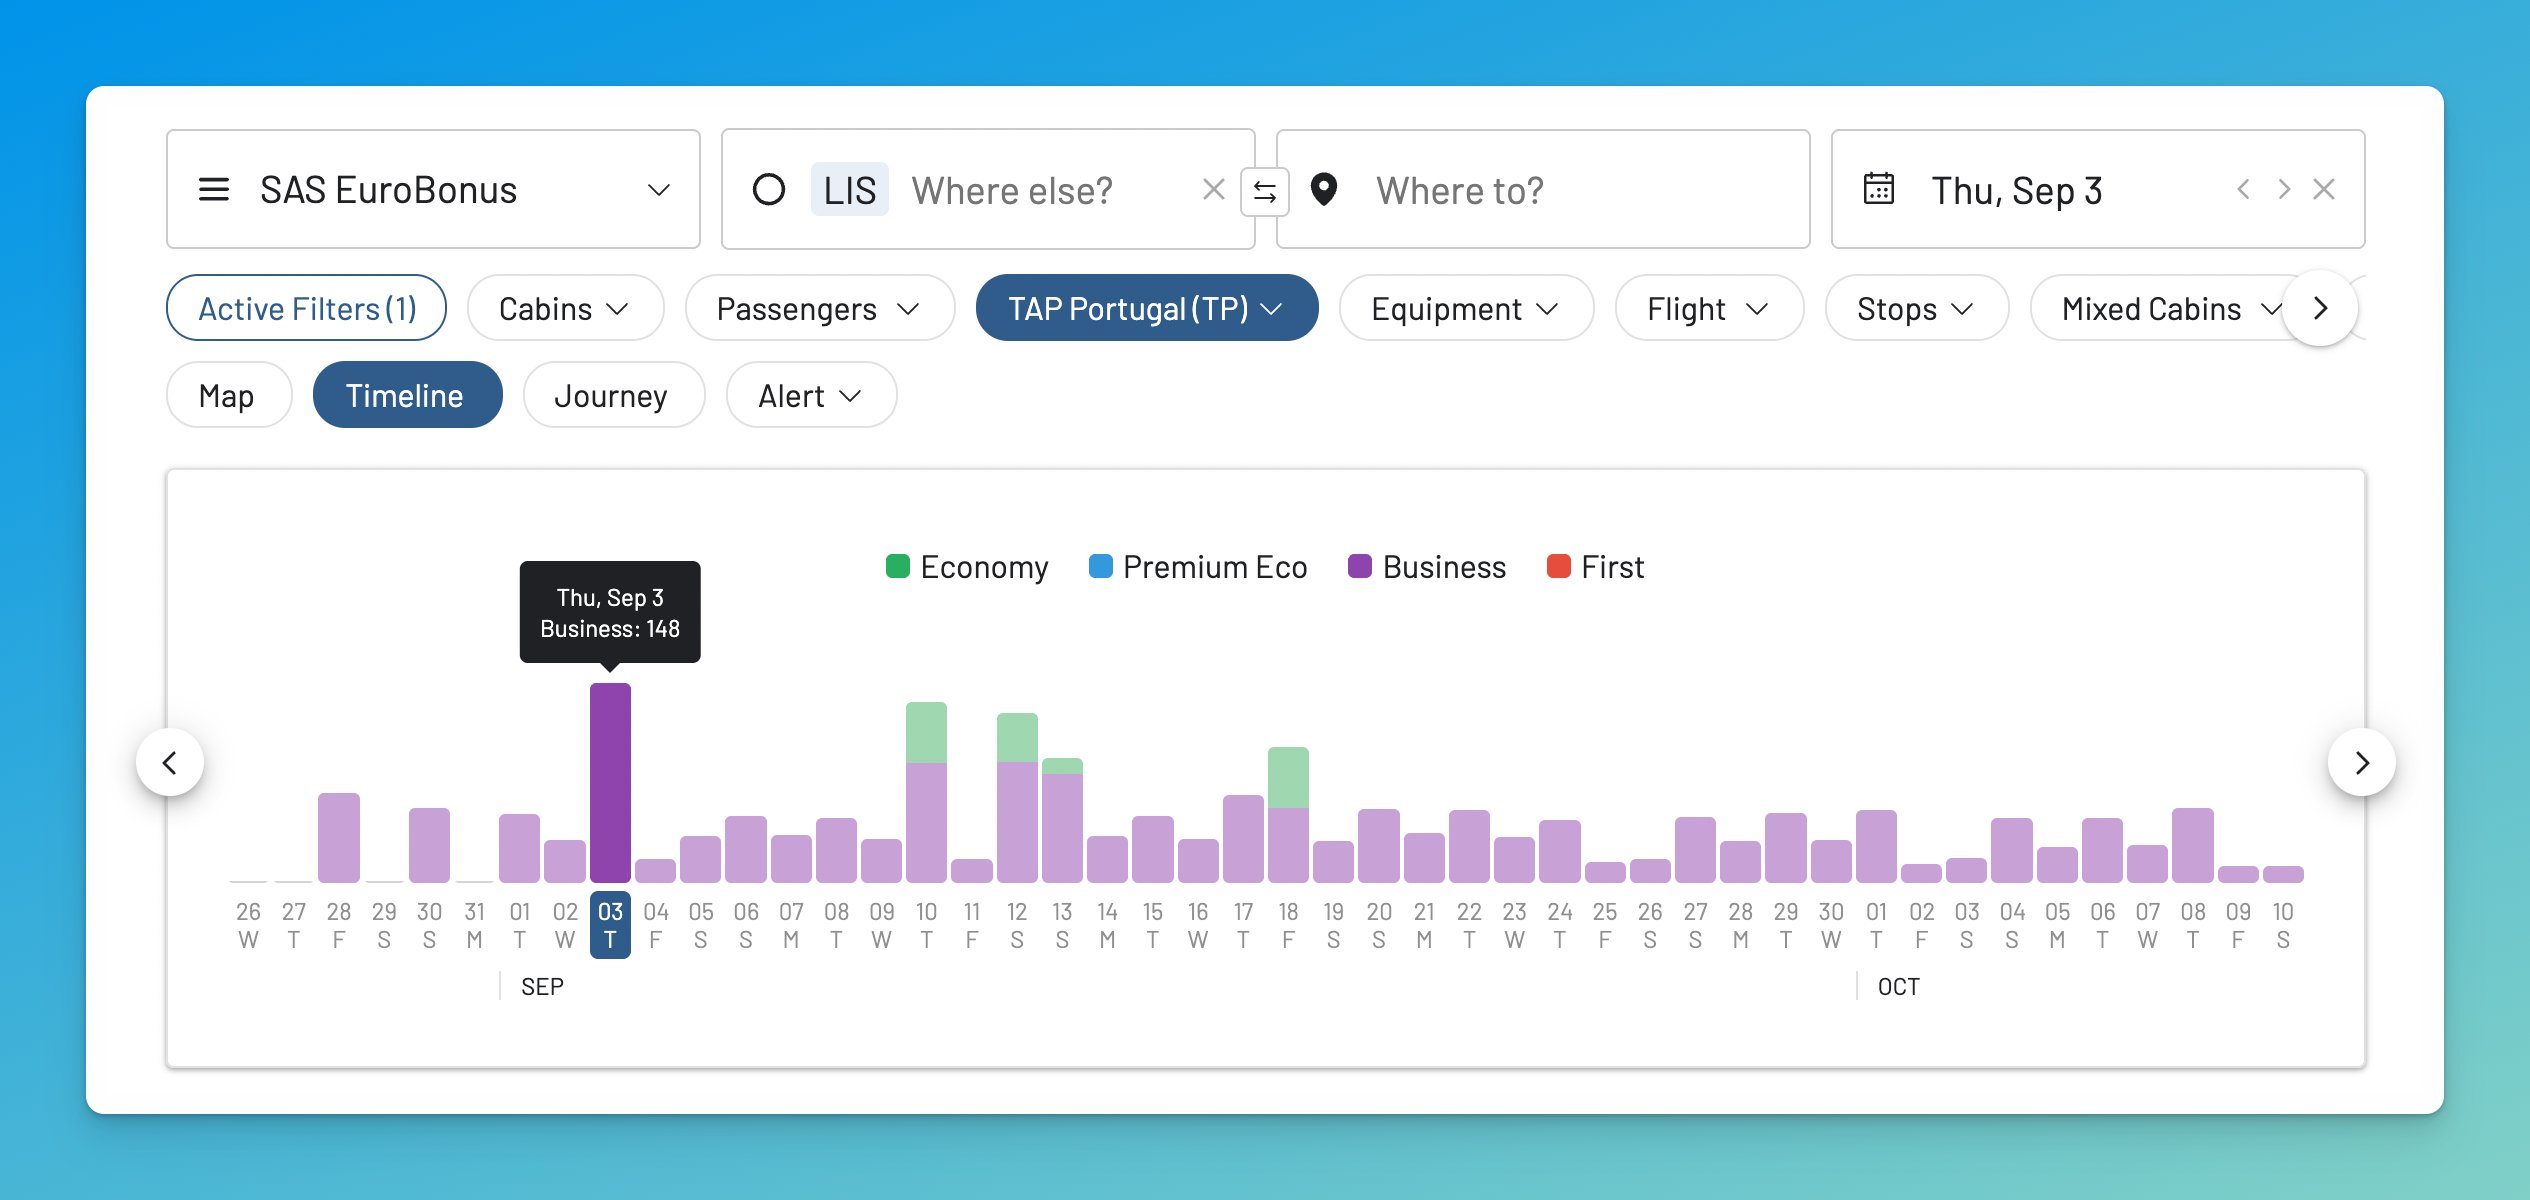Toggle First series in chart legend
The image size is (2530, 1200).
(x=1595, y=567)
